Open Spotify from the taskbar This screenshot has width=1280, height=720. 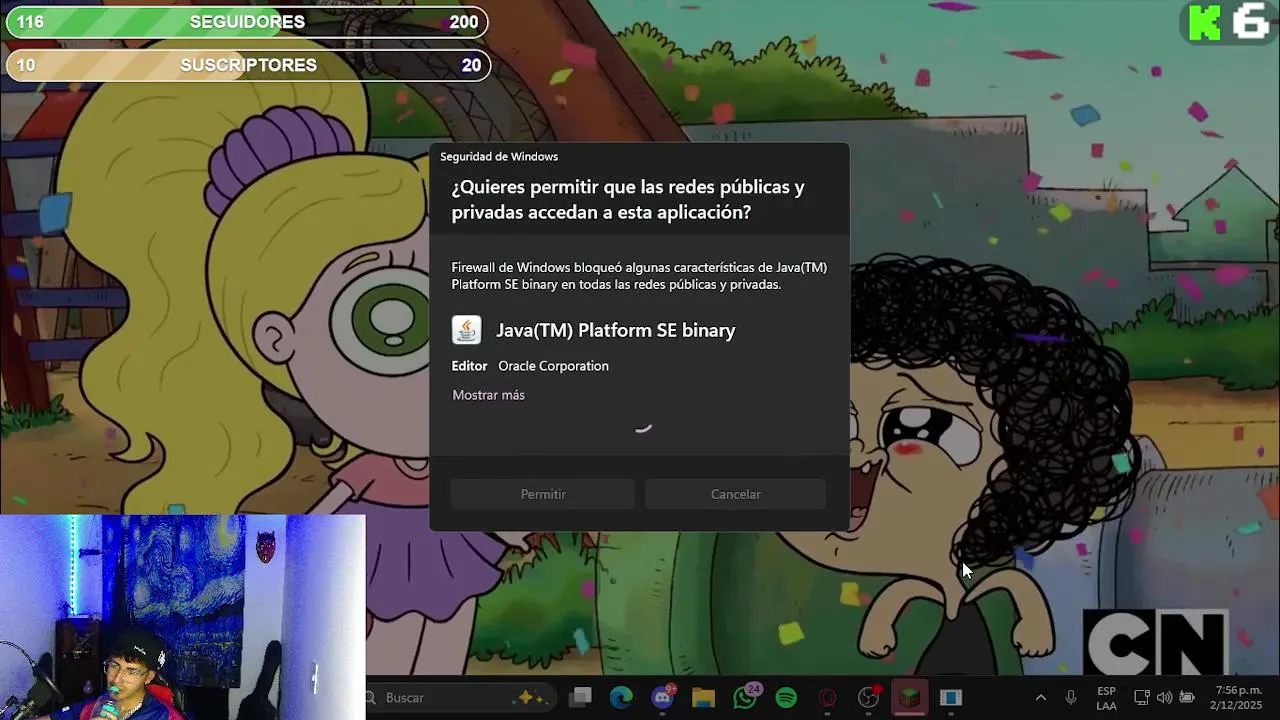click(786, 697)
